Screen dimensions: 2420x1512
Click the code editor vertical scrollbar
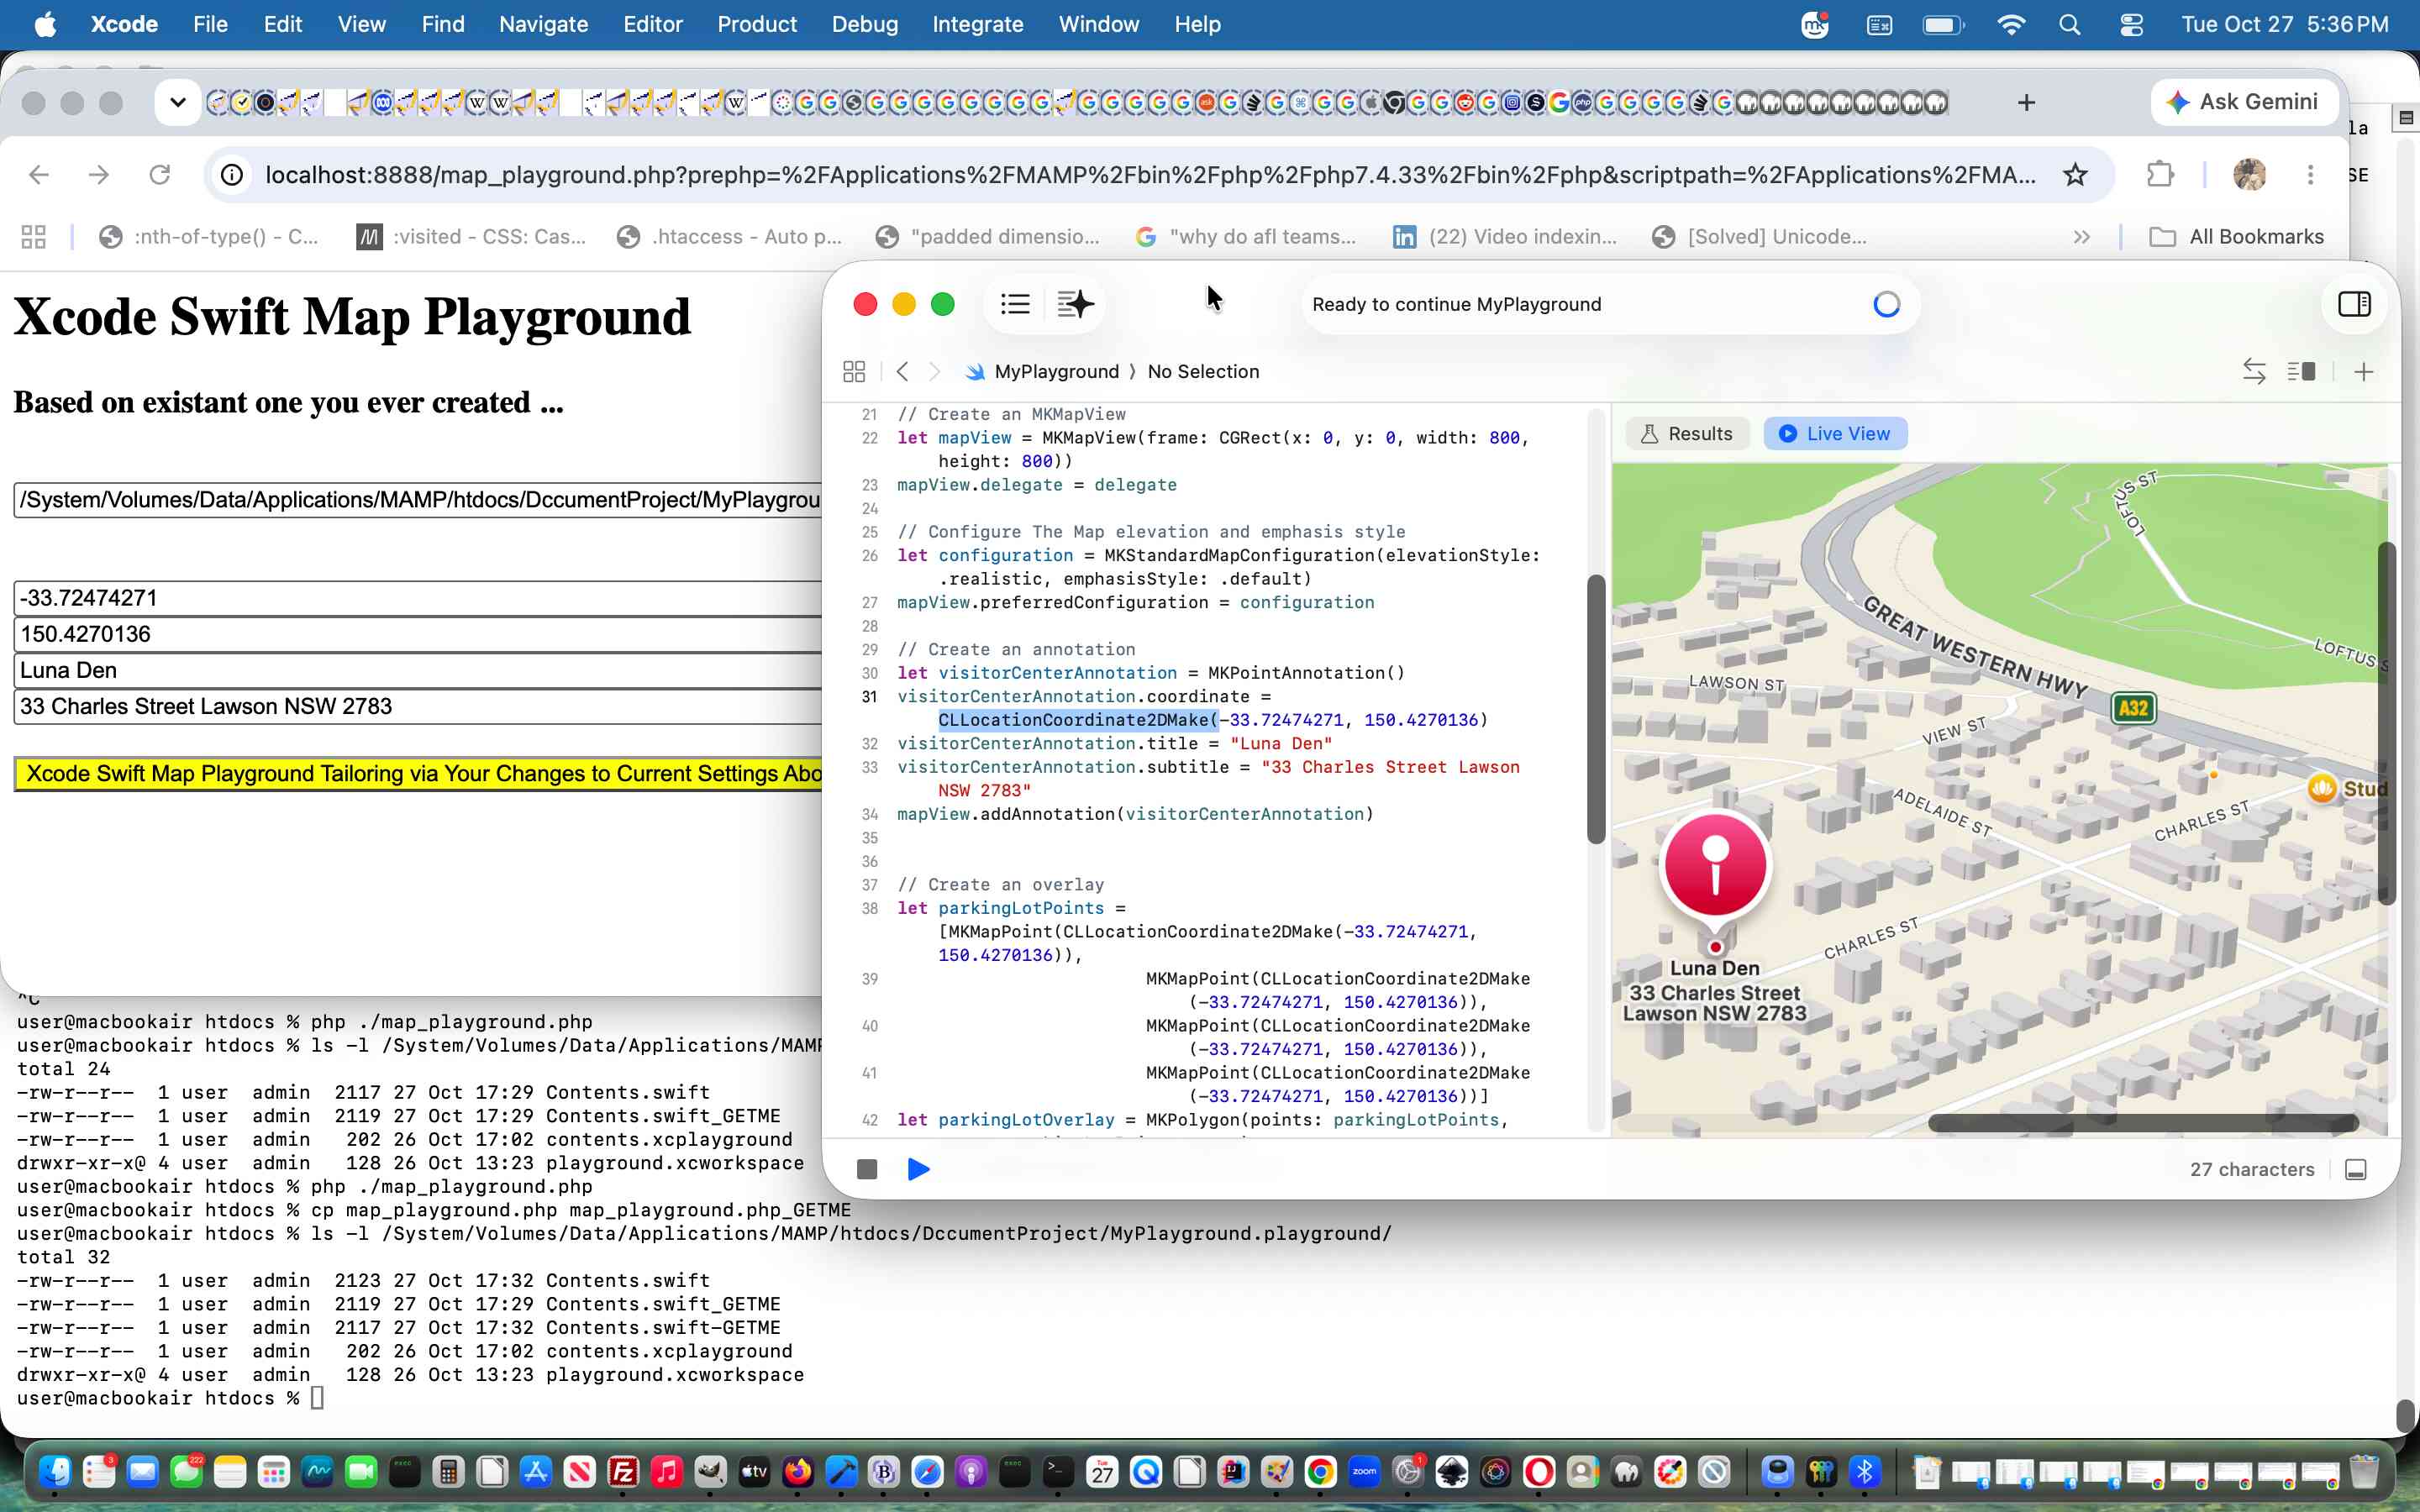pos(1596,709)
